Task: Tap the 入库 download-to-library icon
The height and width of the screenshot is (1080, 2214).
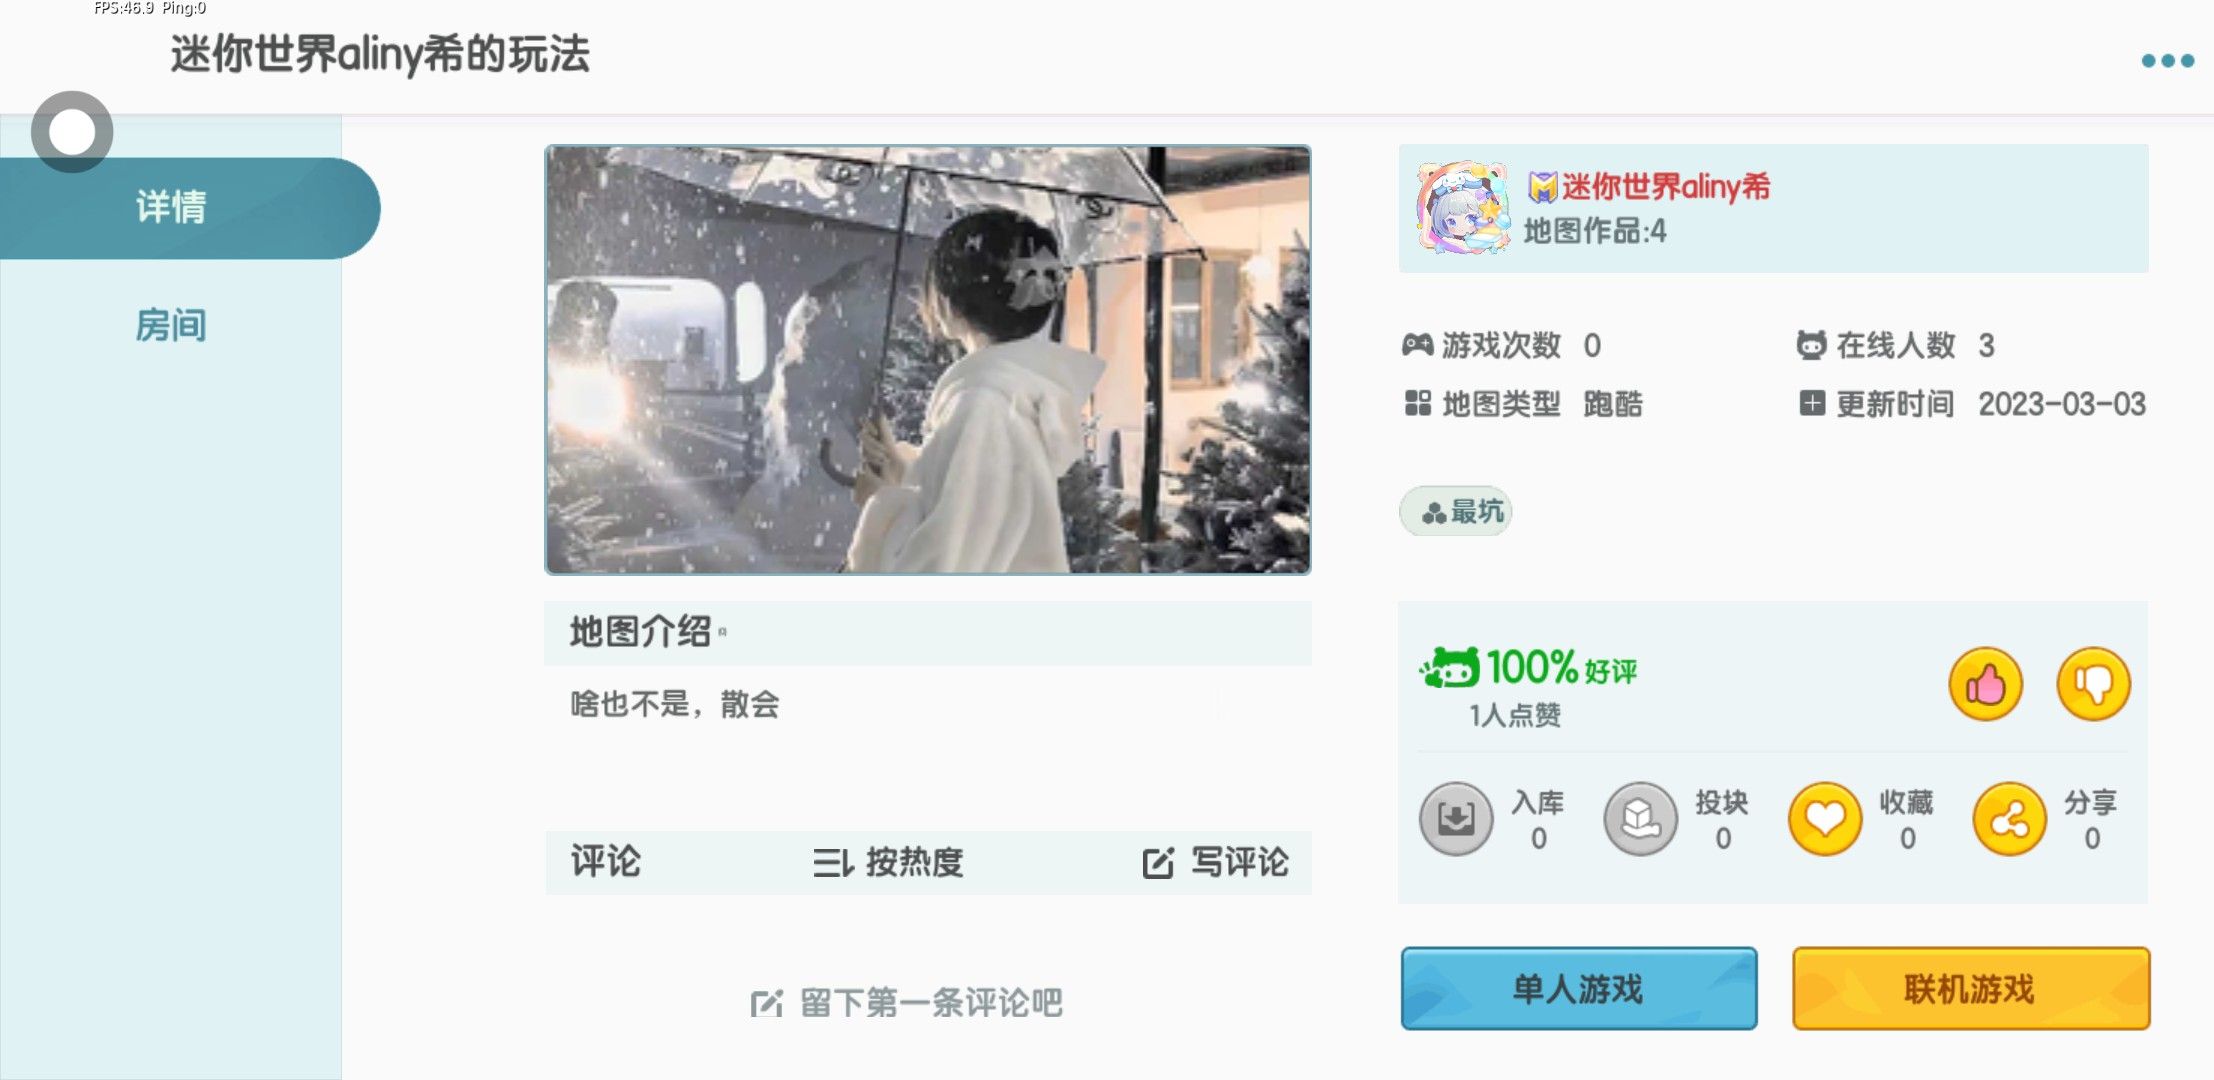Action: [1456, 819]
